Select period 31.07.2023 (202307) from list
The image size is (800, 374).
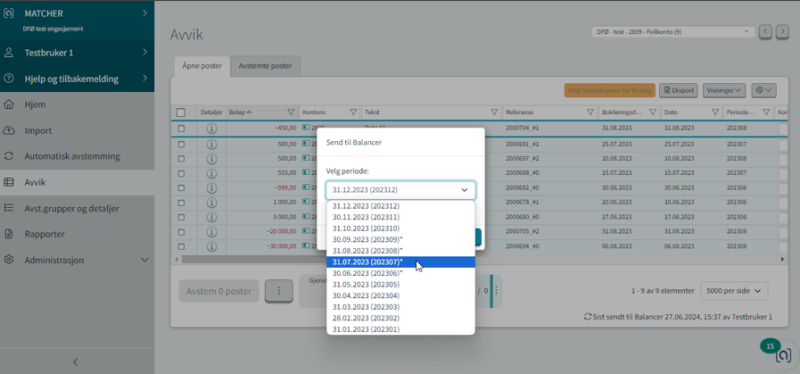401,262
